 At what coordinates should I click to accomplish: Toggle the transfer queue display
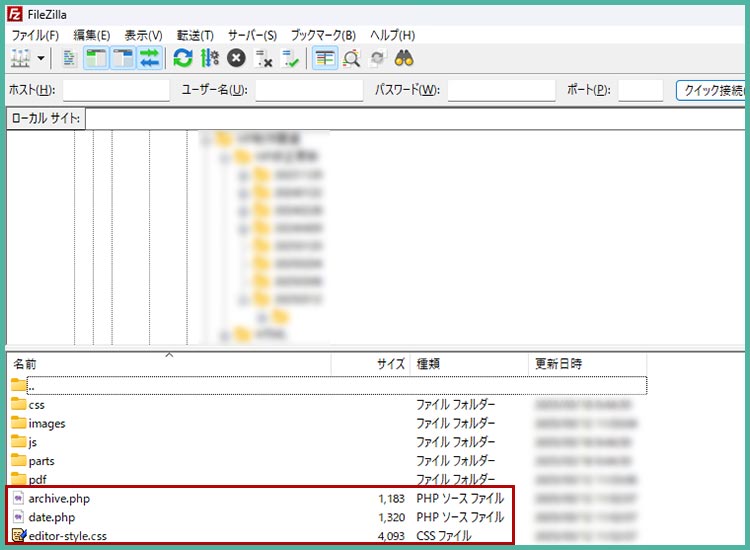click(x=150, y=58)
